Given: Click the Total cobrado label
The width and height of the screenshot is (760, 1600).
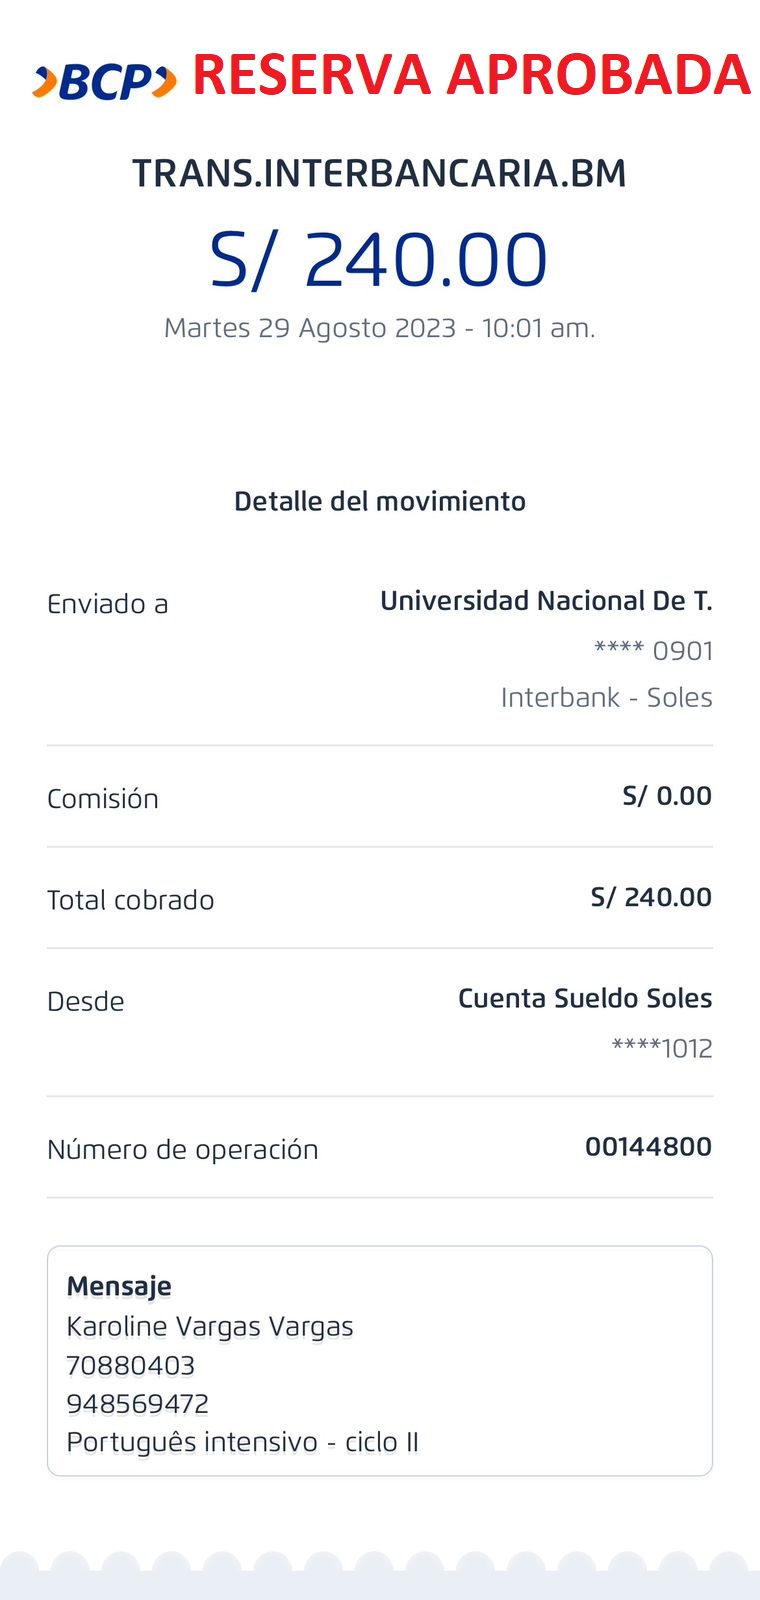Looking at the screenshot, I should pos(131,900).
